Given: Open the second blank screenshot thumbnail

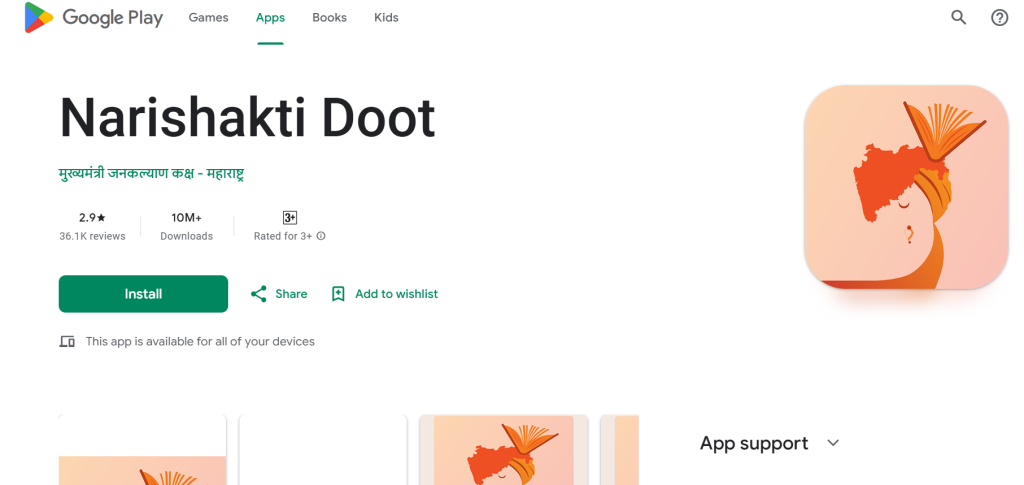Looking at the screenshot, I should pyautogui.click(x=323, y=450).
